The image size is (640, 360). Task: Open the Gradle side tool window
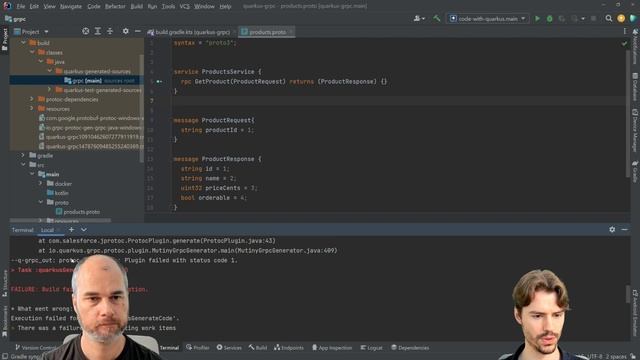tap(635, 171)
